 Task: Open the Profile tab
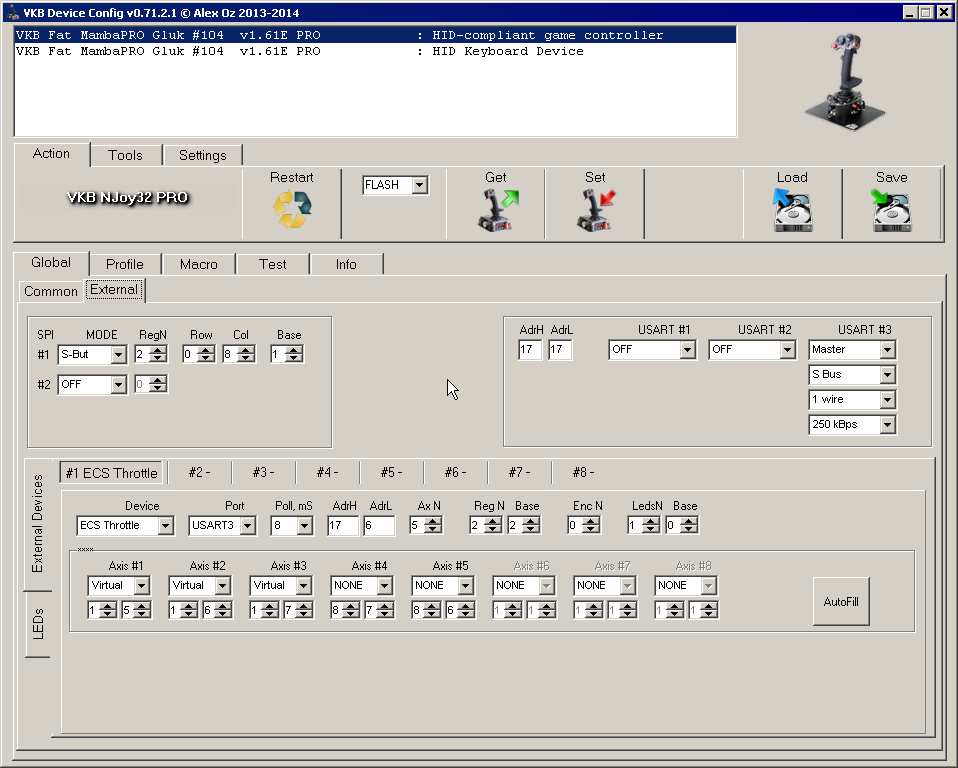125,264
